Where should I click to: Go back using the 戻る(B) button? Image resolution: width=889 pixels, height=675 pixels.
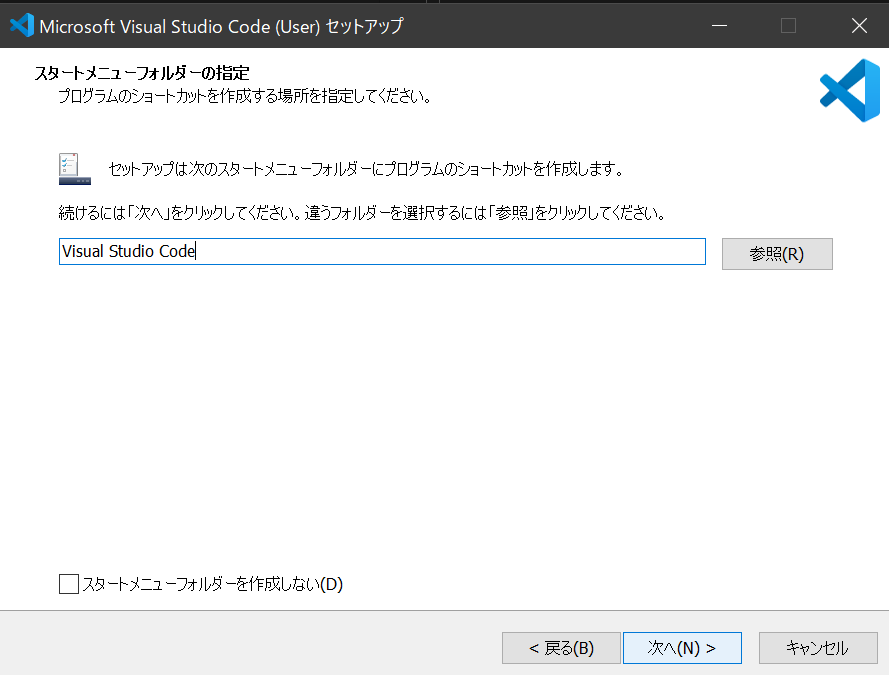point(561,647)
